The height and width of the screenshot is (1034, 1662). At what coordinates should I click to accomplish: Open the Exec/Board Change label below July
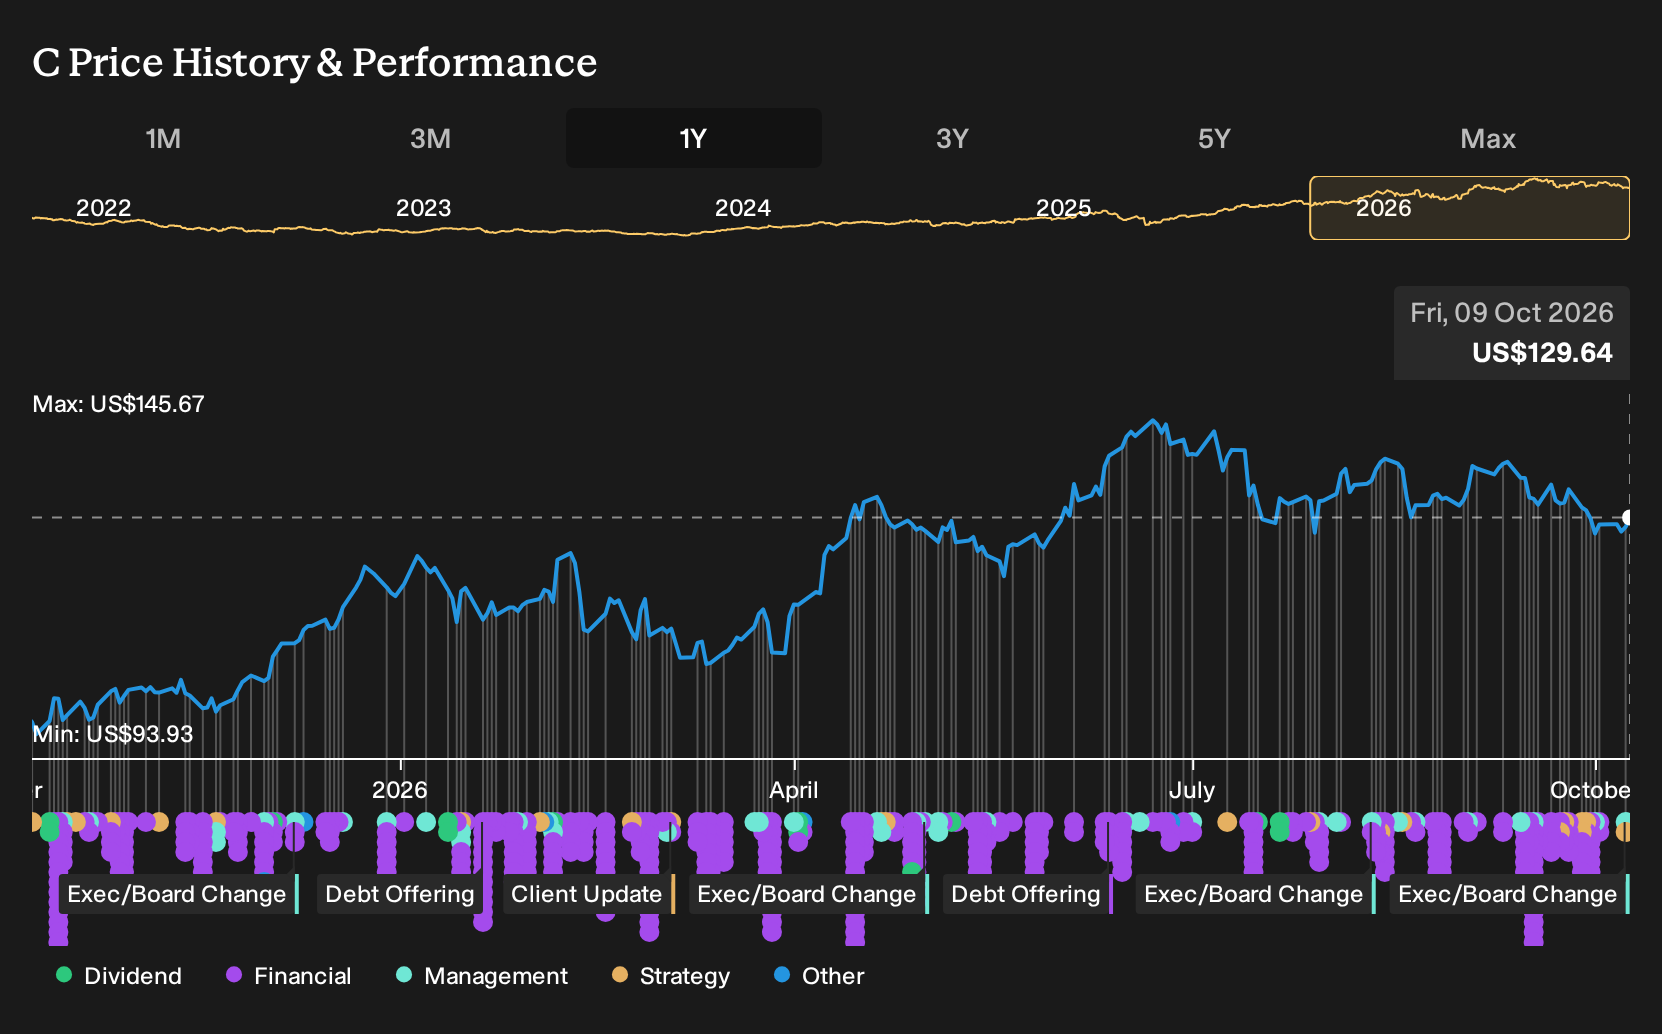tap(1255, 894)
